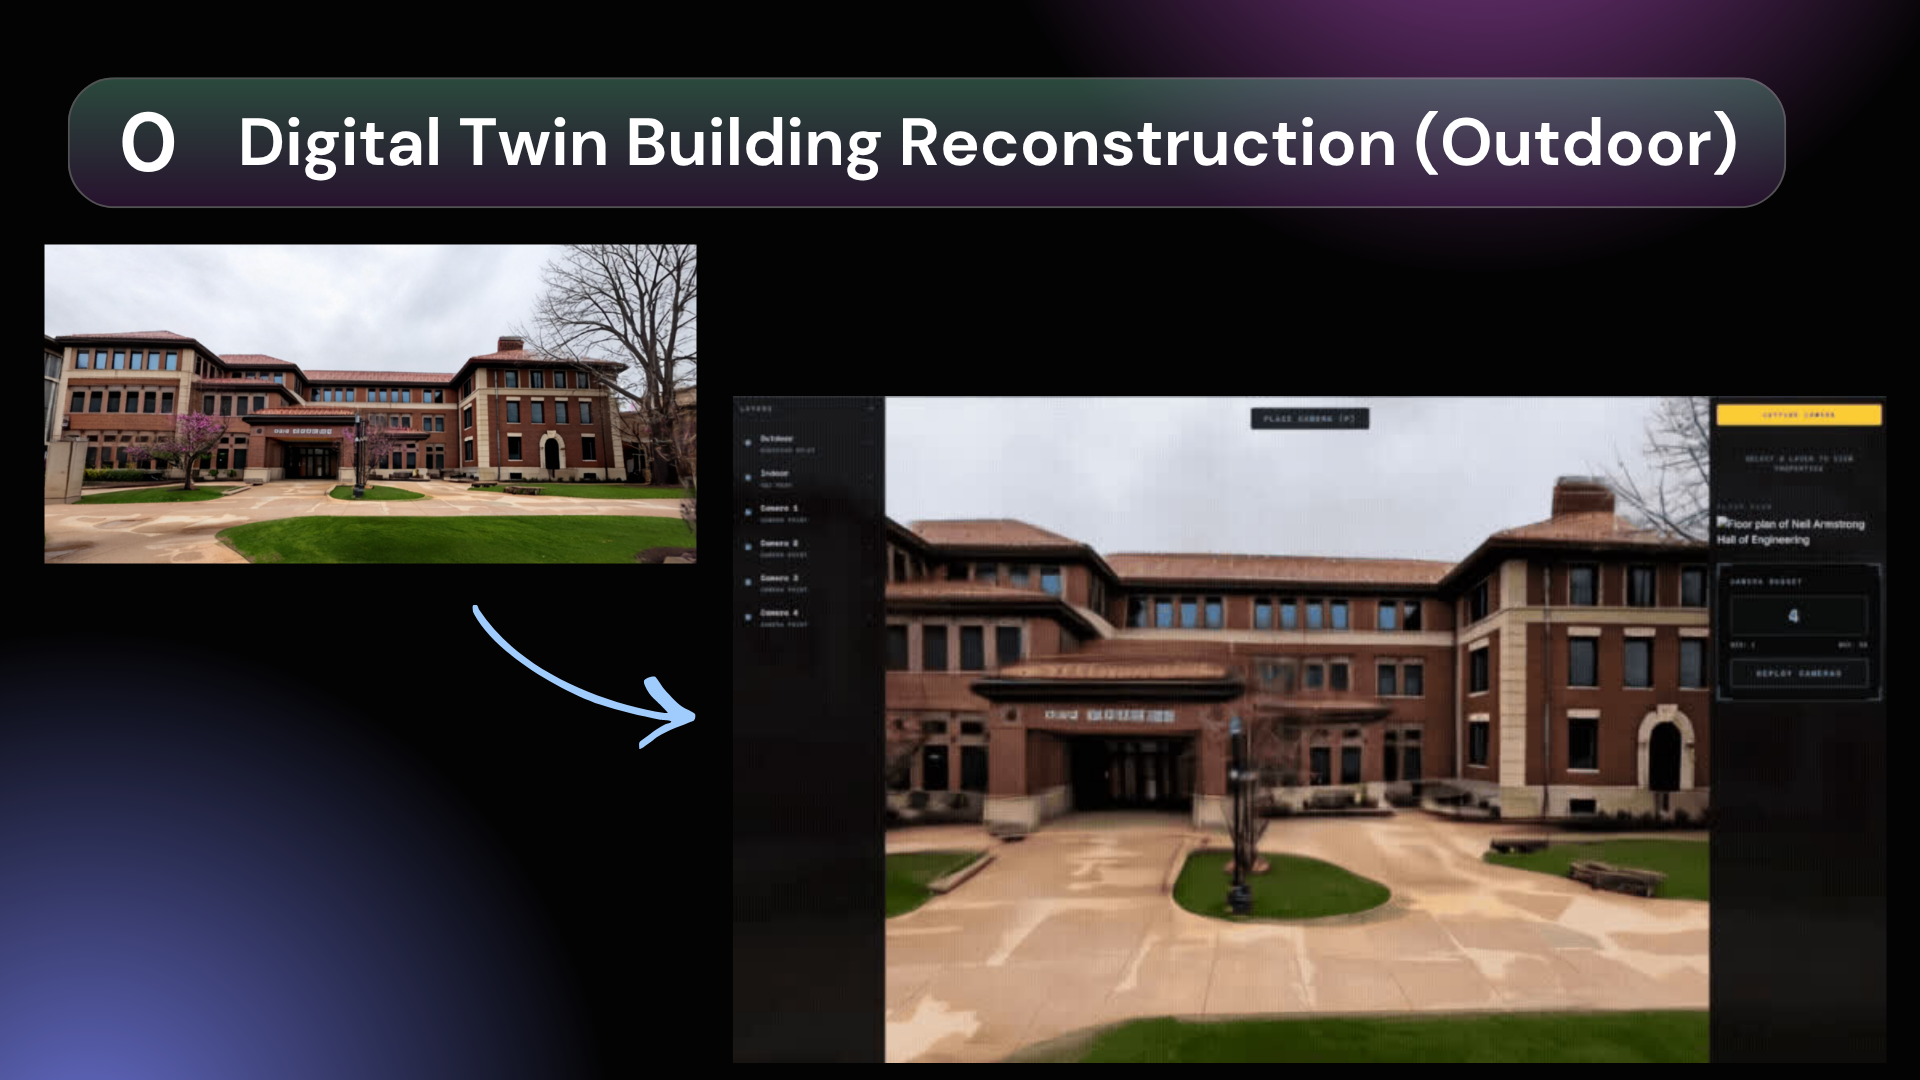Select the Camera 1 layer label
This screenshot has width=1920, height=1080.
point(779,508)
